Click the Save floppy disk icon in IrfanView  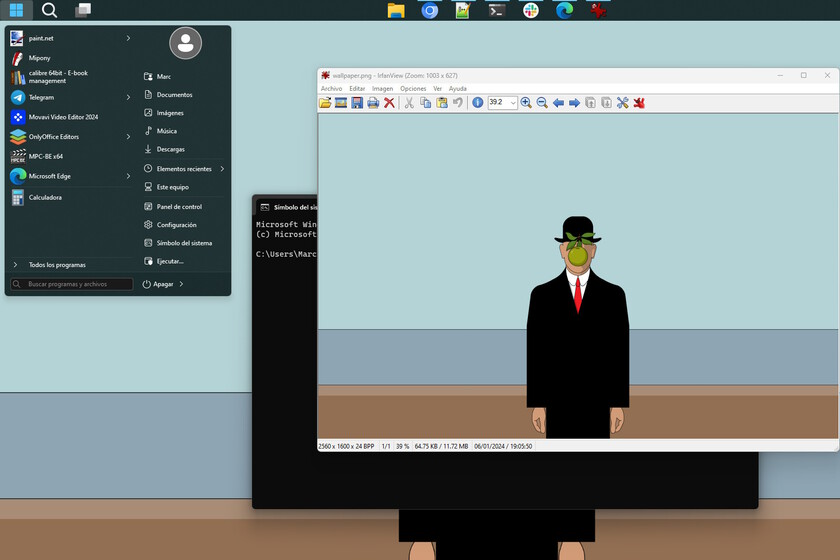coord(357,103)
